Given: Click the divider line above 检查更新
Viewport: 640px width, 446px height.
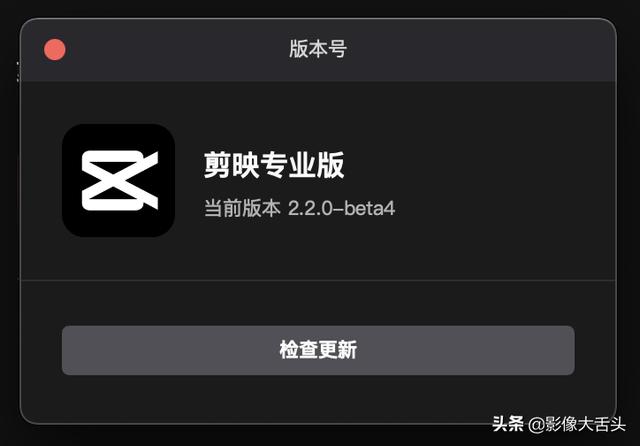Looking at the screenshot, I should [318, 280].
